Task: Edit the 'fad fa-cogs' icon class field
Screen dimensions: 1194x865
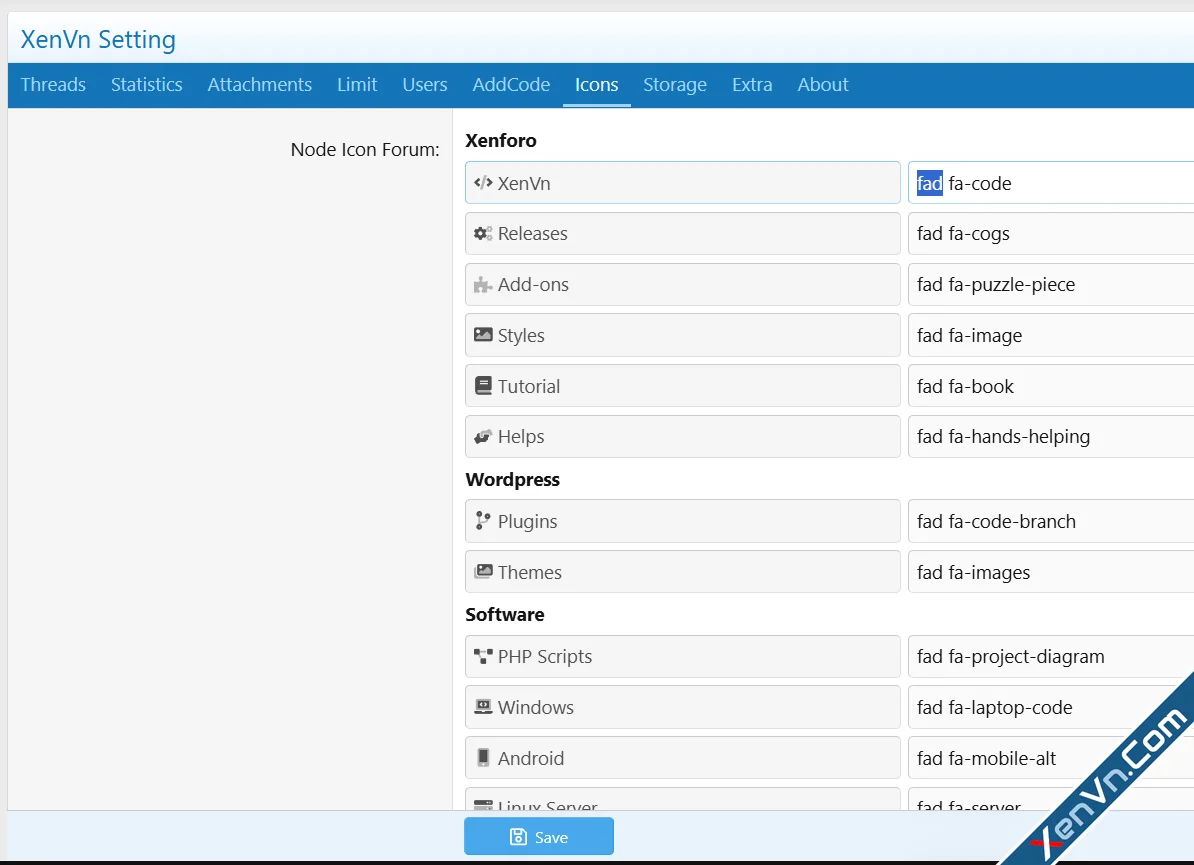Action: [1051, 234]
